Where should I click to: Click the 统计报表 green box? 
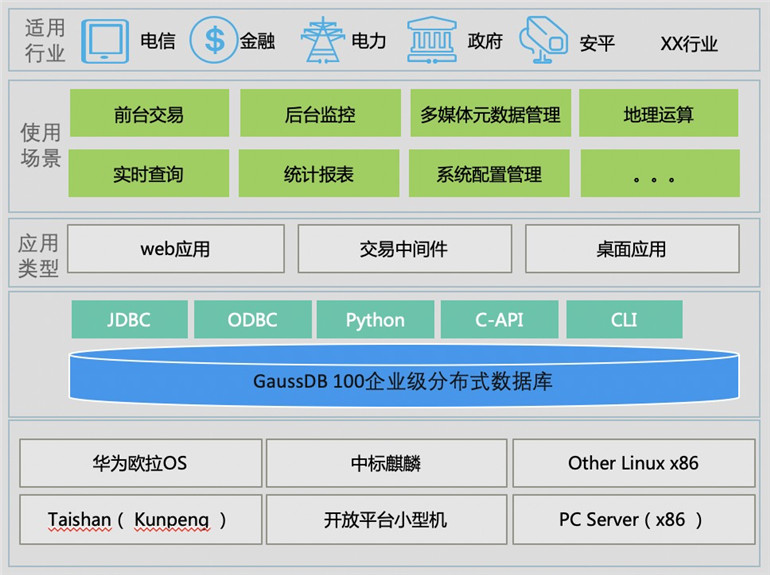319,173
